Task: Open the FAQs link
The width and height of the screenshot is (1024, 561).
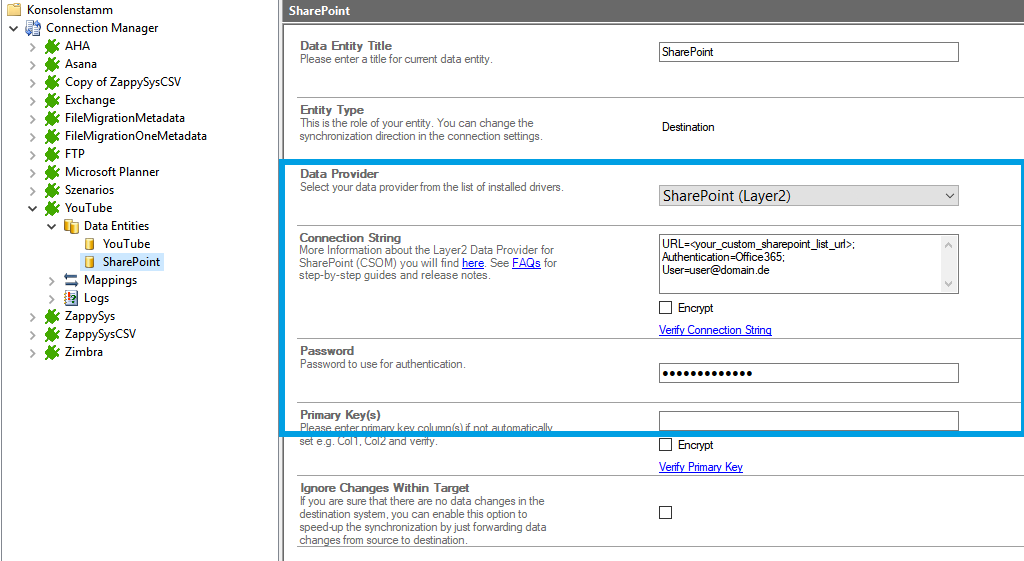Action: click(x=525, y=263)
